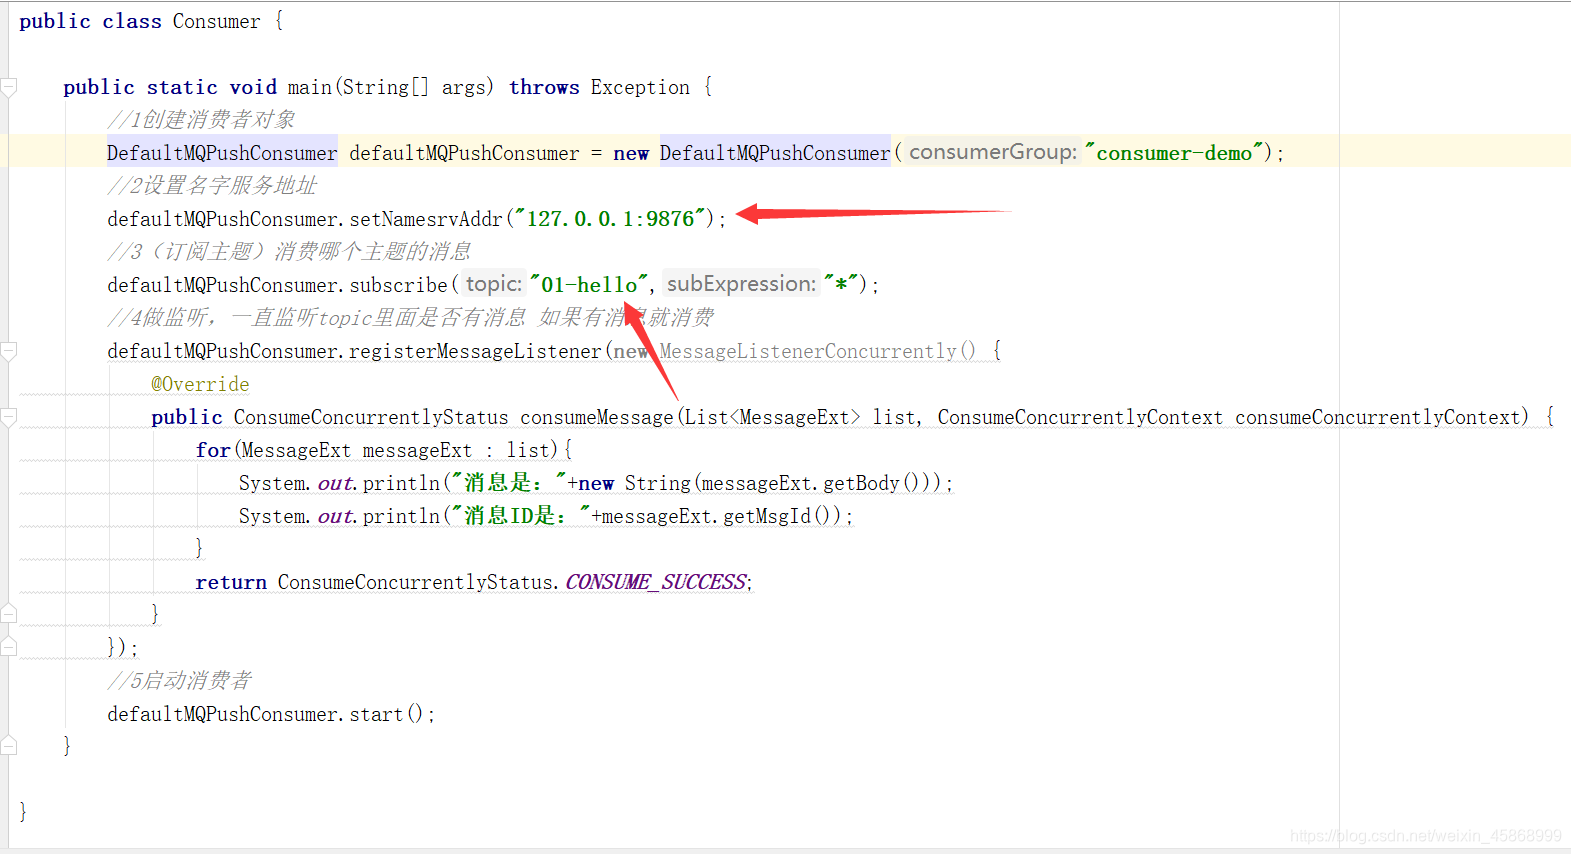Click the subExpression: parameter hint
Viewport: 1571px width, 854px height.
741,284
